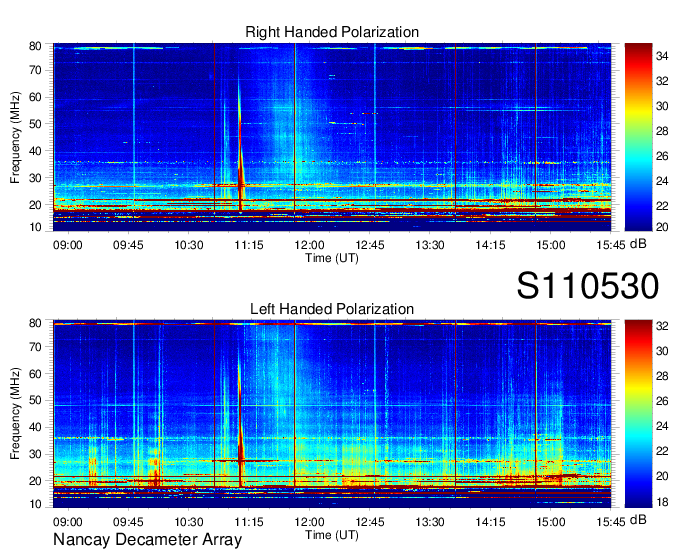The image size is (680, 552).
Task: Select the large "S110530" label
Action: tap(588, 286)
